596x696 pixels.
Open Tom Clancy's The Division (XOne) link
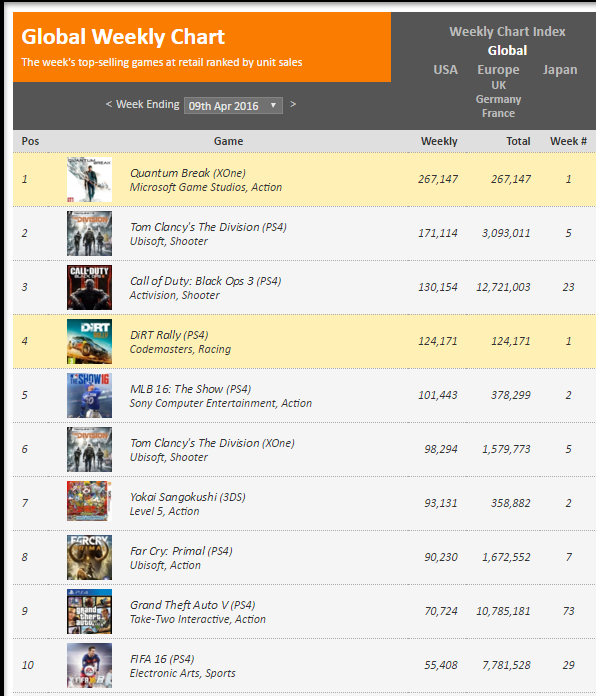point(212,443)
